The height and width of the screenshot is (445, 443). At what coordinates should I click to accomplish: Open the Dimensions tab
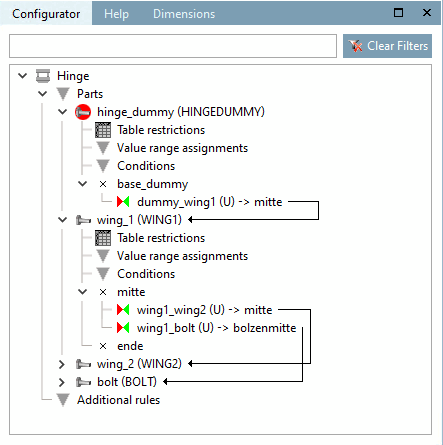[184, 14]
